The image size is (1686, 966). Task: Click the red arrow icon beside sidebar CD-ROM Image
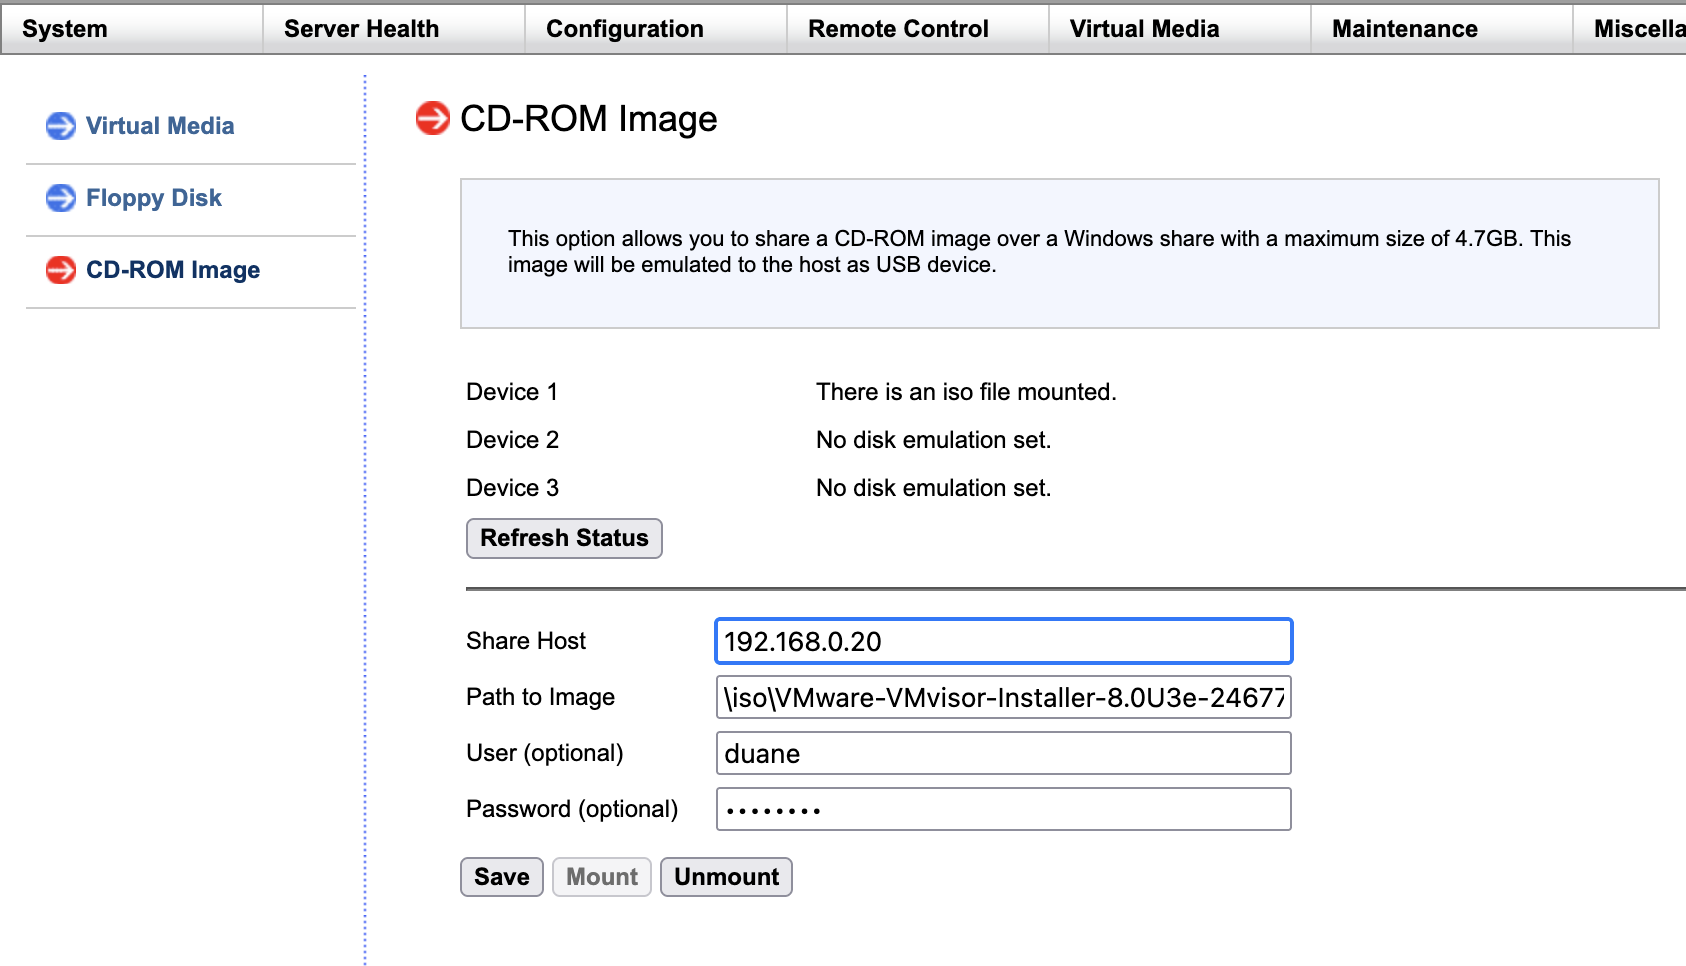tap(61, 270)
